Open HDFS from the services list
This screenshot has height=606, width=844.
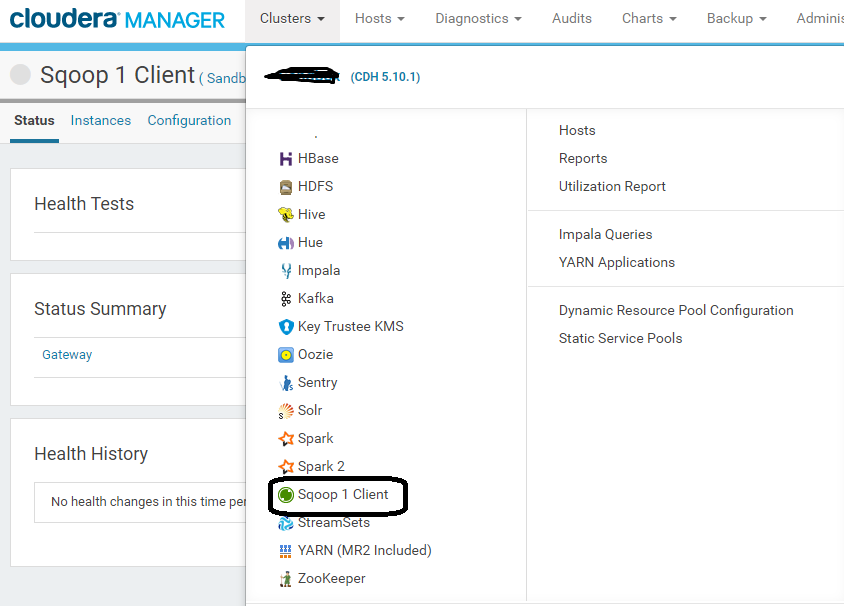click(x=285, y=186)
